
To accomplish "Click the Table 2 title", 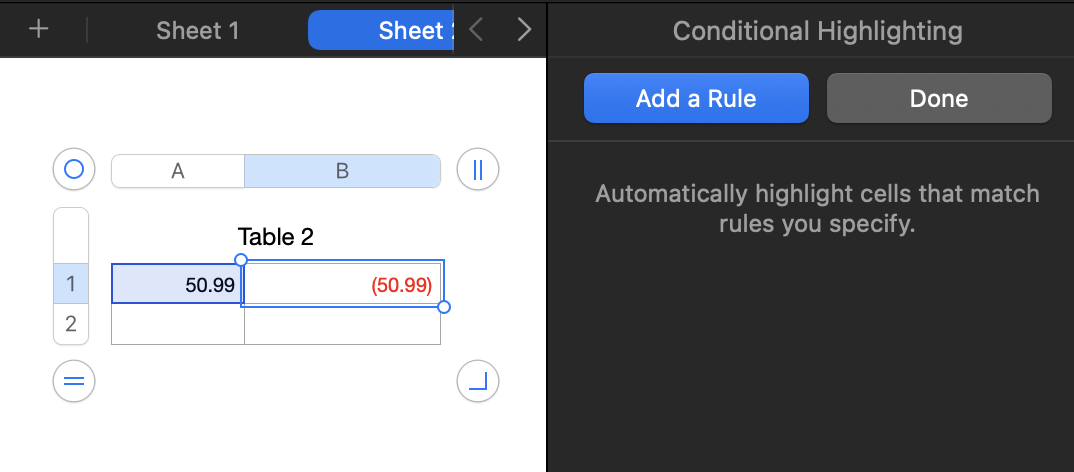I will [276, 237].
